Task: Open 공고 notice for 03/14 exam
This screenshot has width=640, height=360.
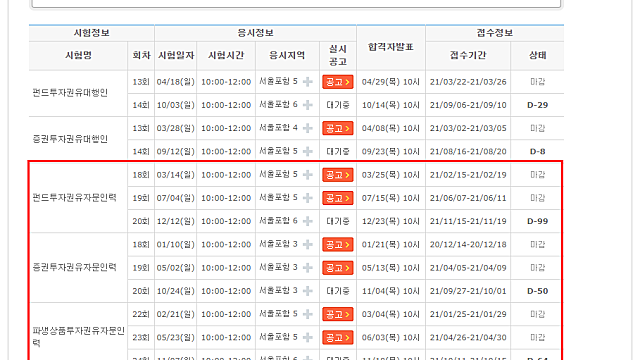Action: tap(338, 175)
